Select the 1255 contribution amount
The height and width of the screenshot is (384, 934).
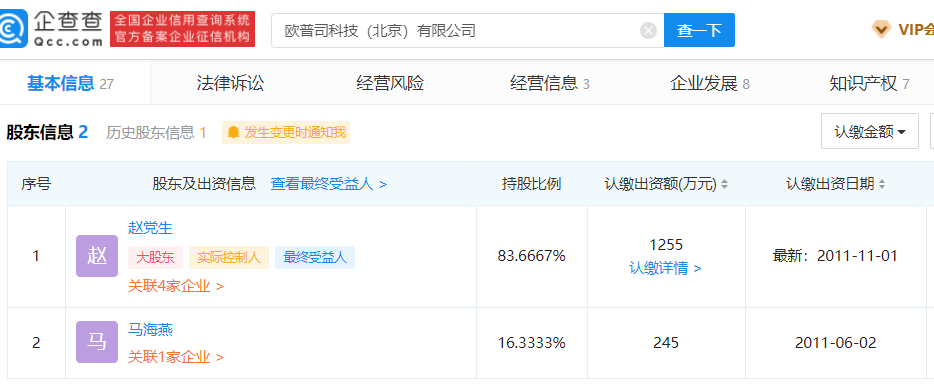(x=666, y=245)
